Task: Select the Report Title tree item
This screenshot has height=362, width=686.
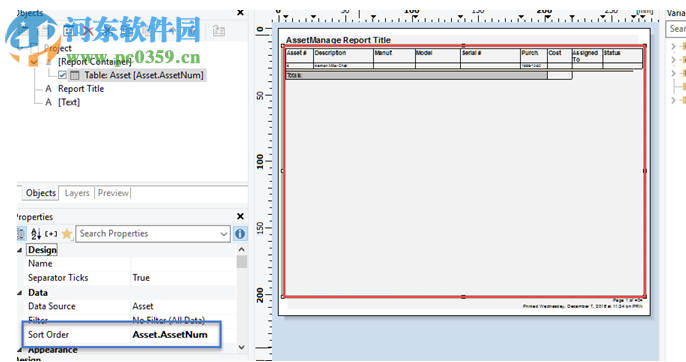Action: pyautogui.click(x=81, y=89)
